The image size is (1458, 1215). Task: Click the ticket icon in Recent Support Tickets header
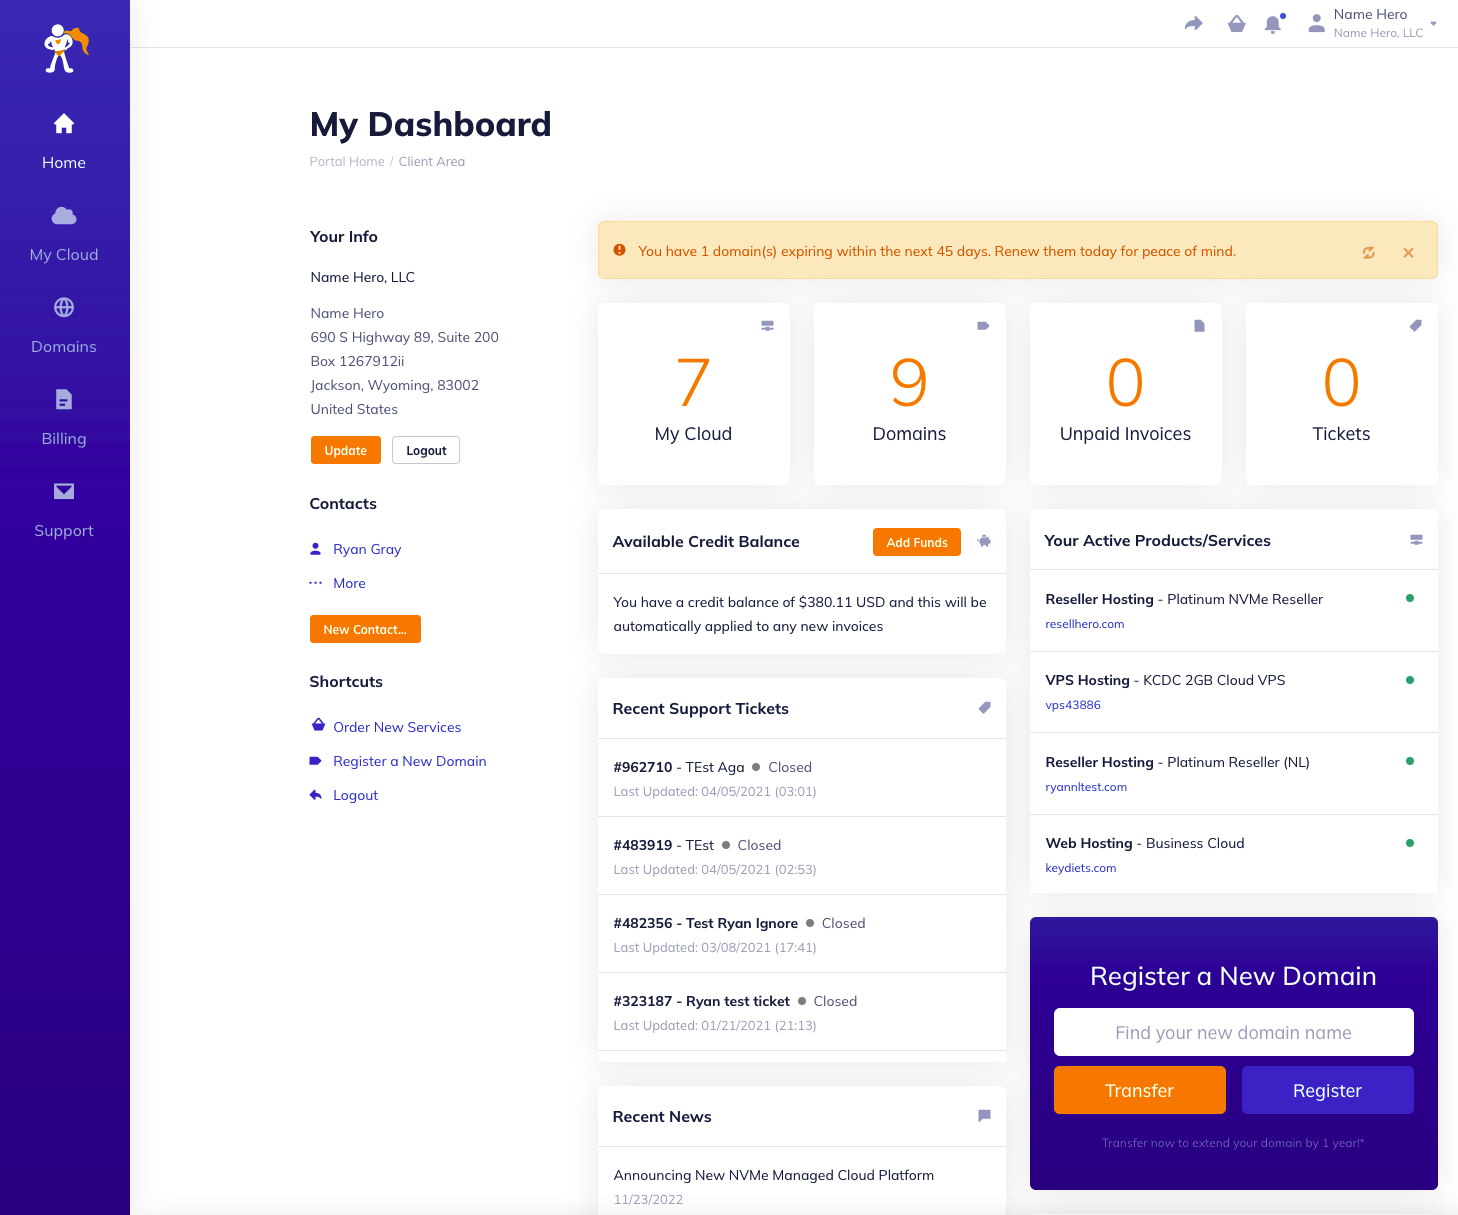point(984,707)
